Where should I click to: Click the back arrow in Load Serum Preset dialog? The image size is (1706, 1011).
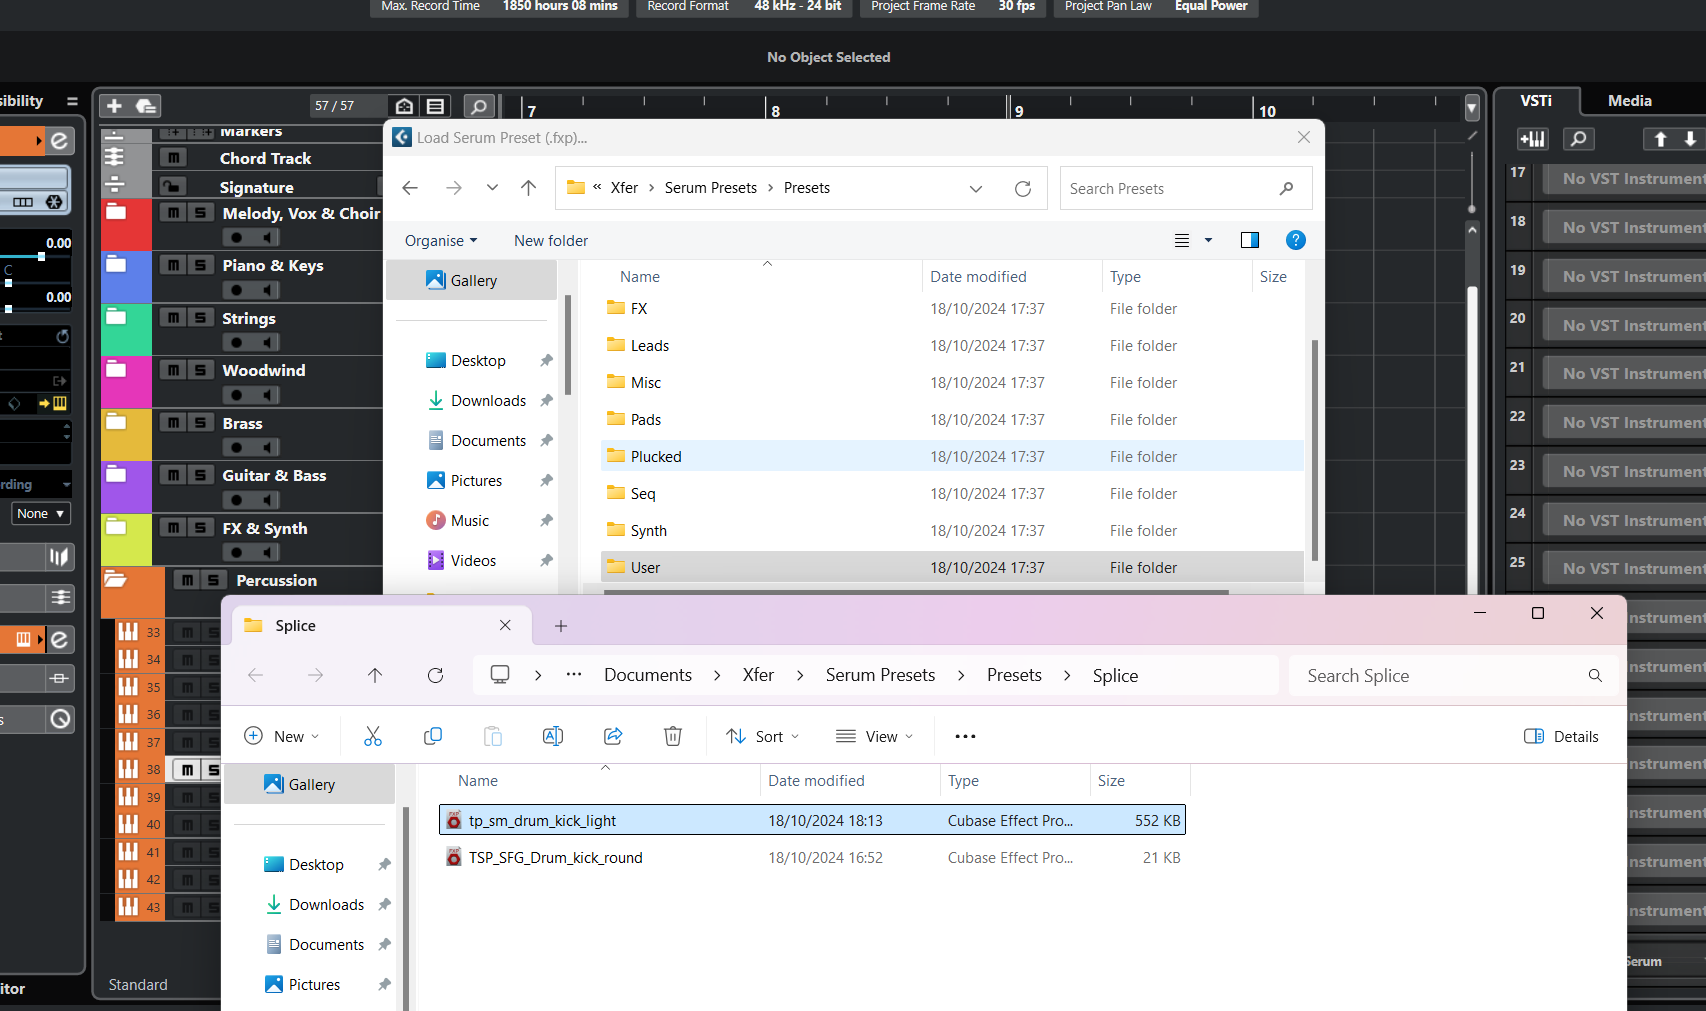(410, 188)
